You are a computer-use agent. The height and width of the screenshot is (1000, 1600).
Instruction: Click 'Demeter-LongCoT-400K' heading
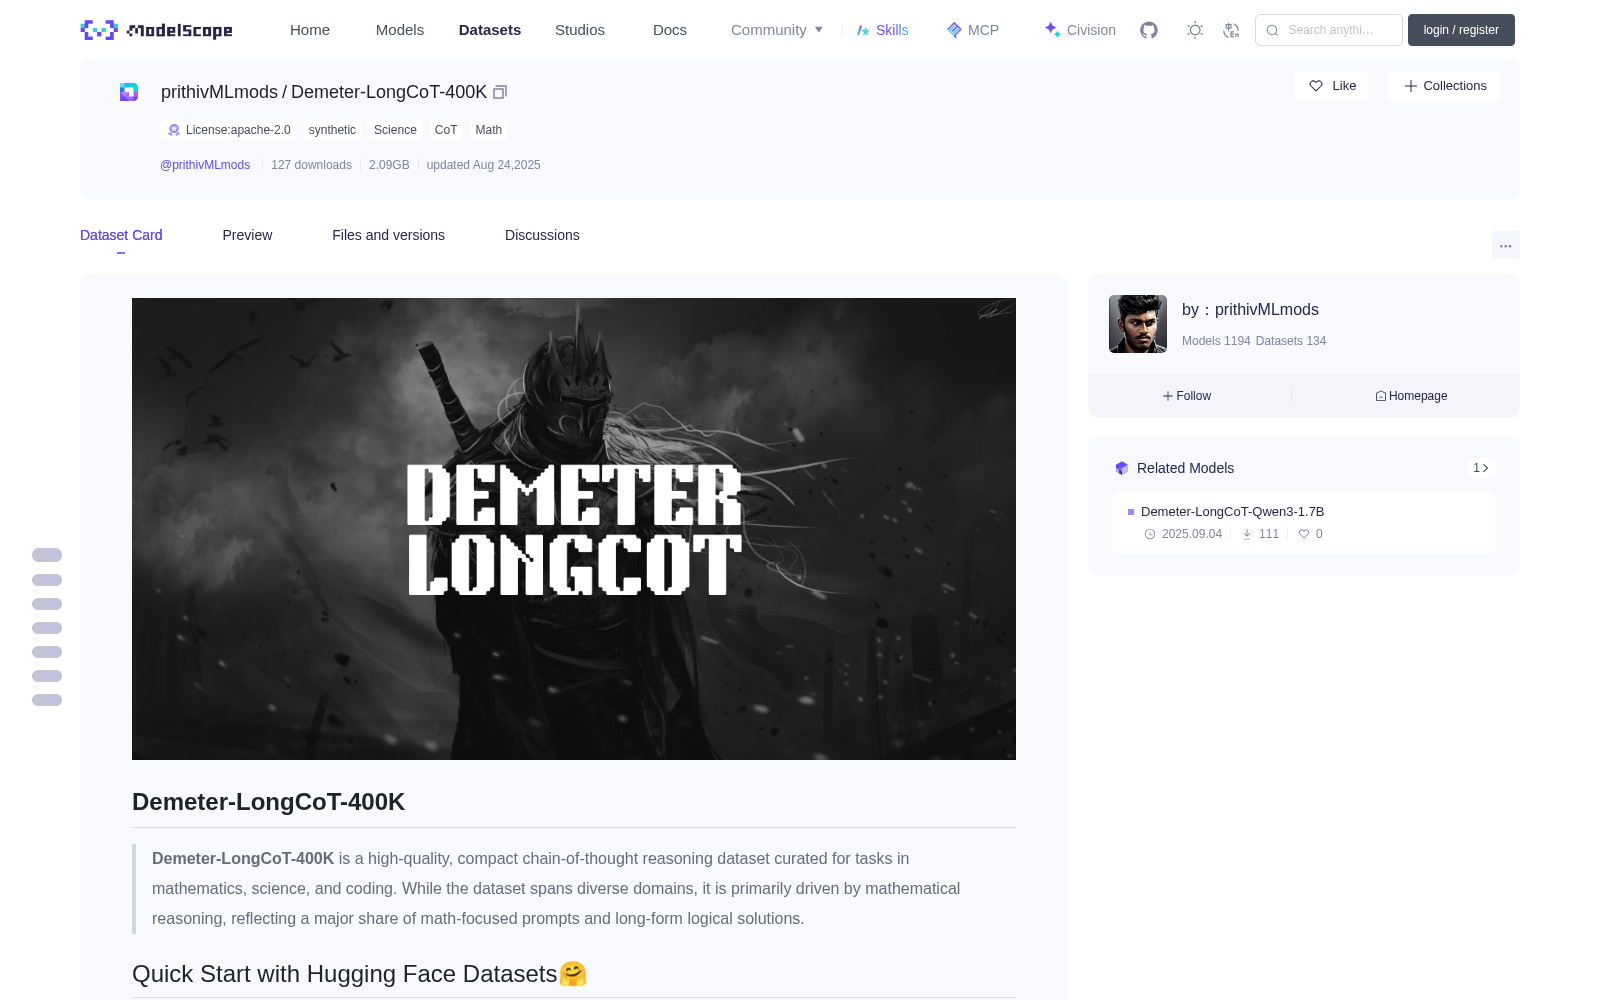pos(268,802)
